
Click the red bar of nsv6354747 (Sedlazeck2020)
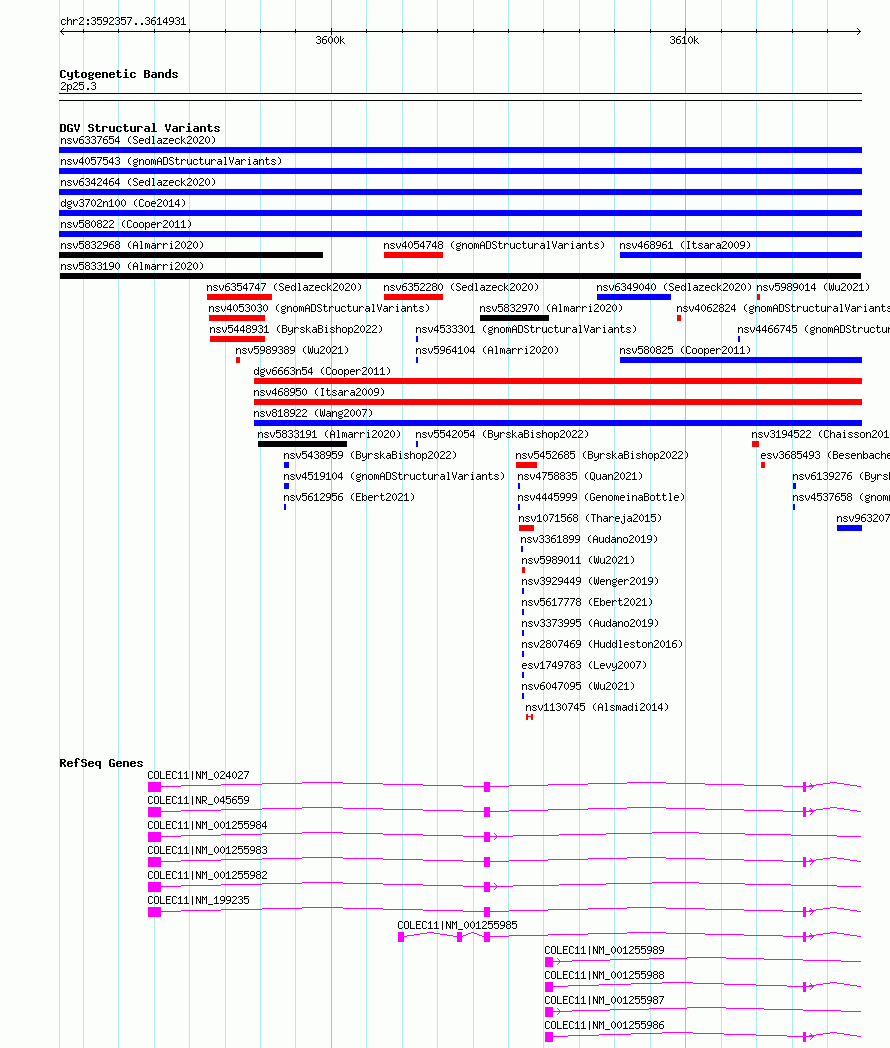click(x=239, y=297)
